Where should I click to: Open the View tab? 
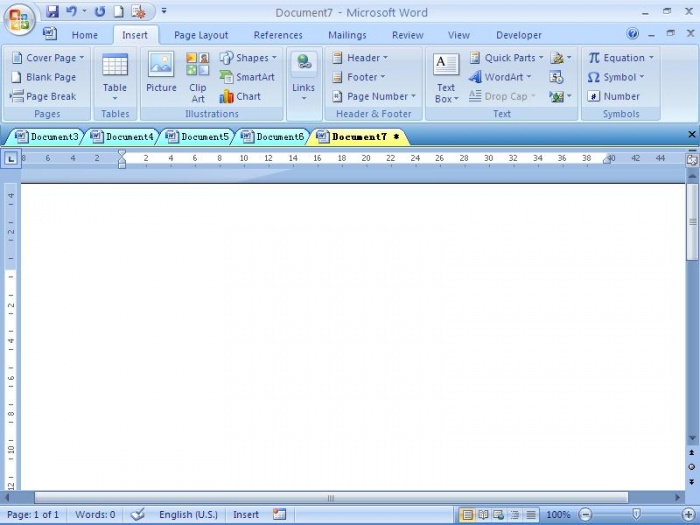point(458,35)
